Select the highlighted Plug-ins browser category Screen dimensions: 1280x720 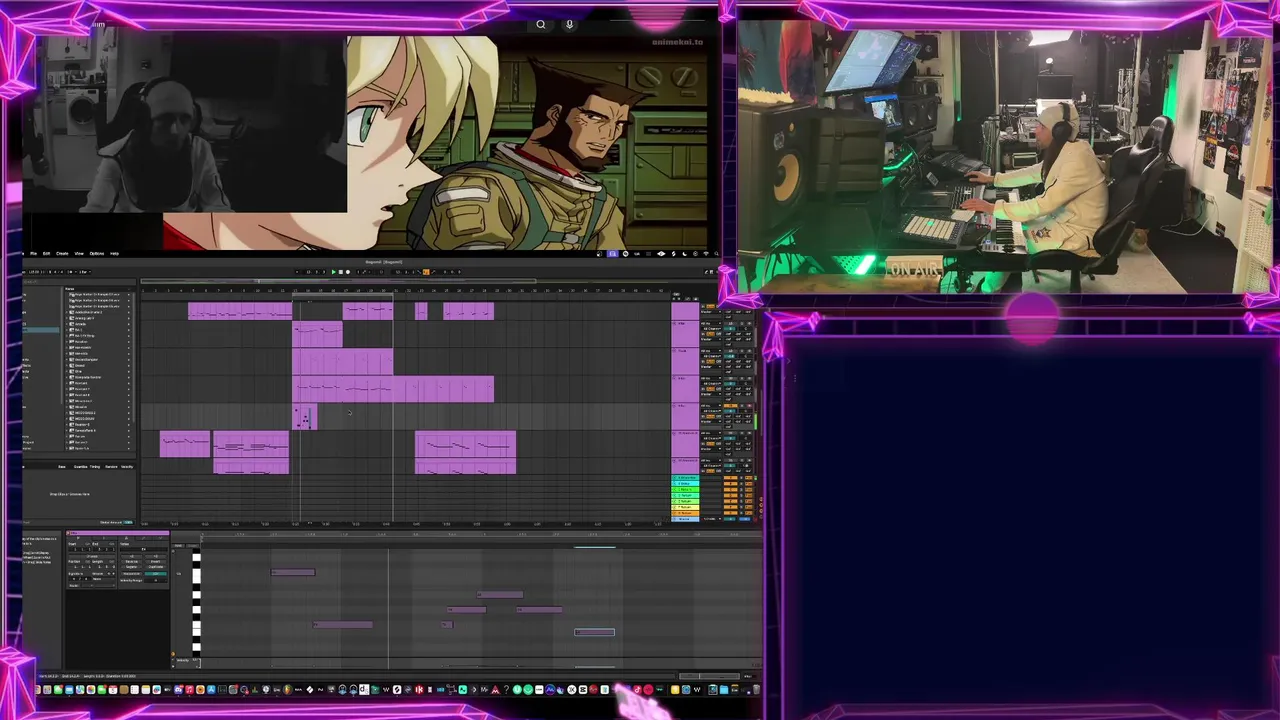click(40, 330)
